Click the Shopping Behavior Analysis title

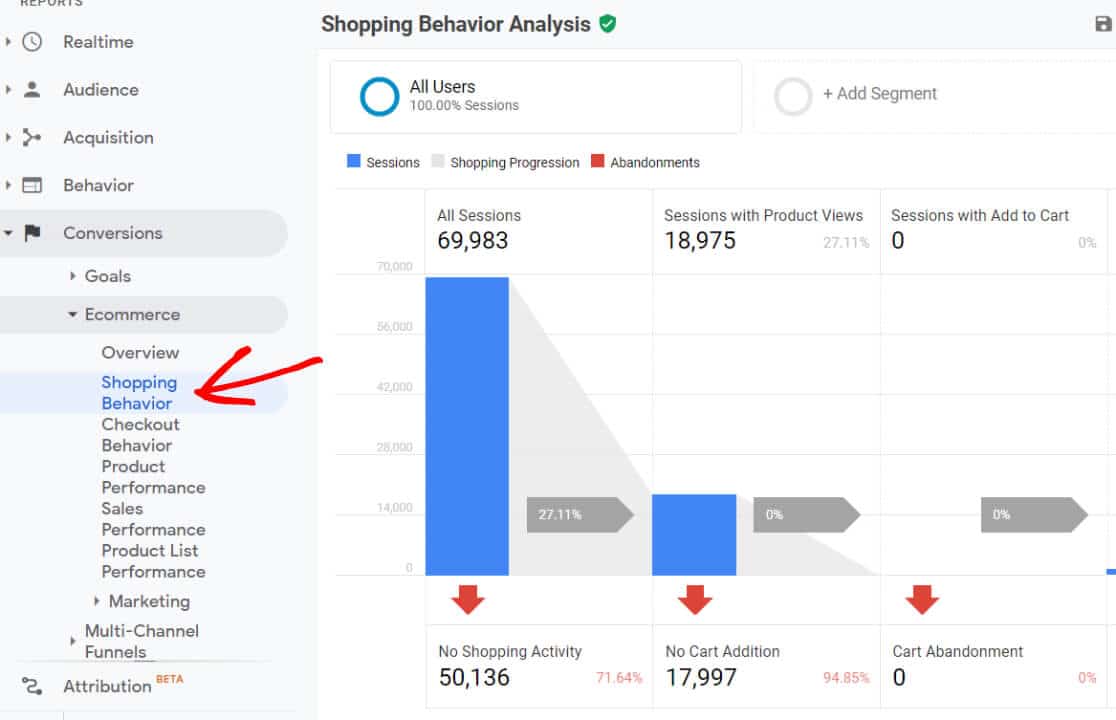coord(456,24)
